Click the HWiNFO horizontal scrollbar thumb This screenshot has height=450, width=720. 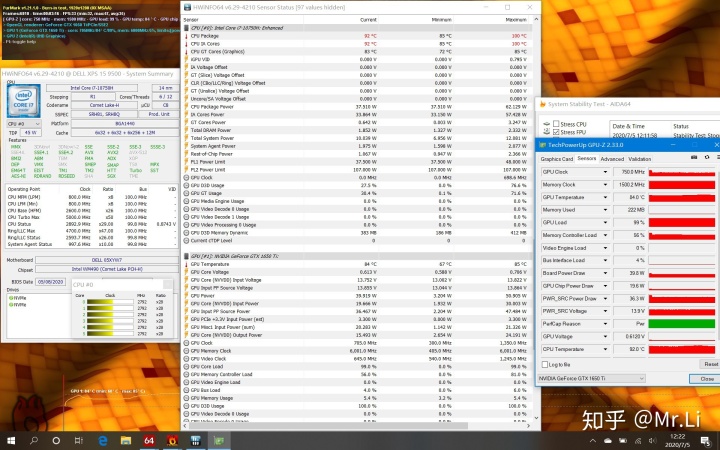coord(329,426)
